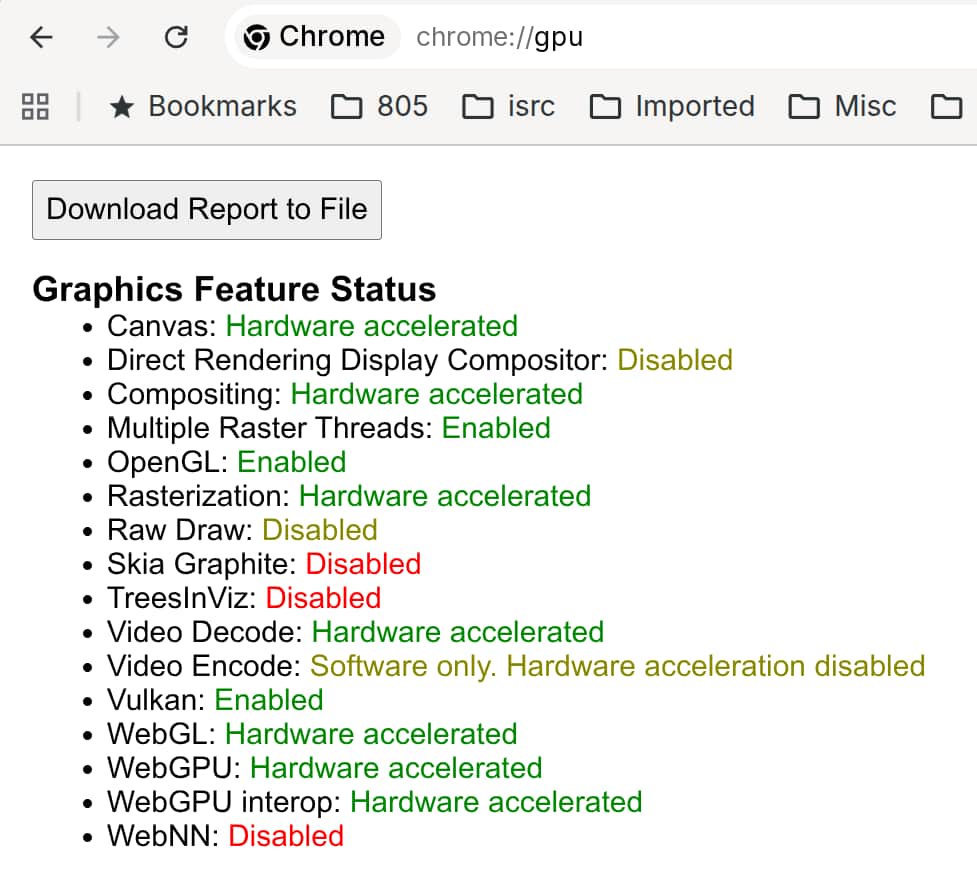Open the 805 bookmarks folder
The height and width of the screenshot is (871, 977).
(379, 107)
